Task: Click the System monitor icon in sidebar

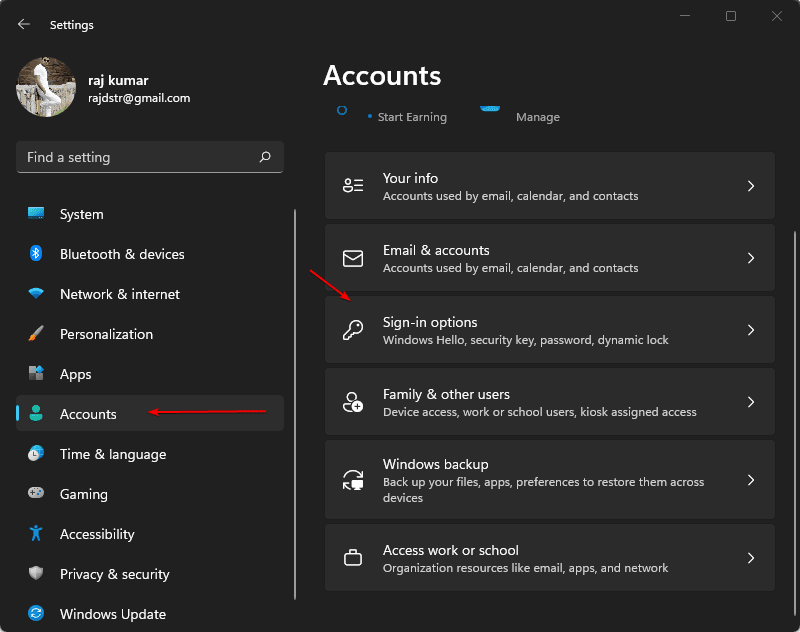Action: (x=36, y=214)
